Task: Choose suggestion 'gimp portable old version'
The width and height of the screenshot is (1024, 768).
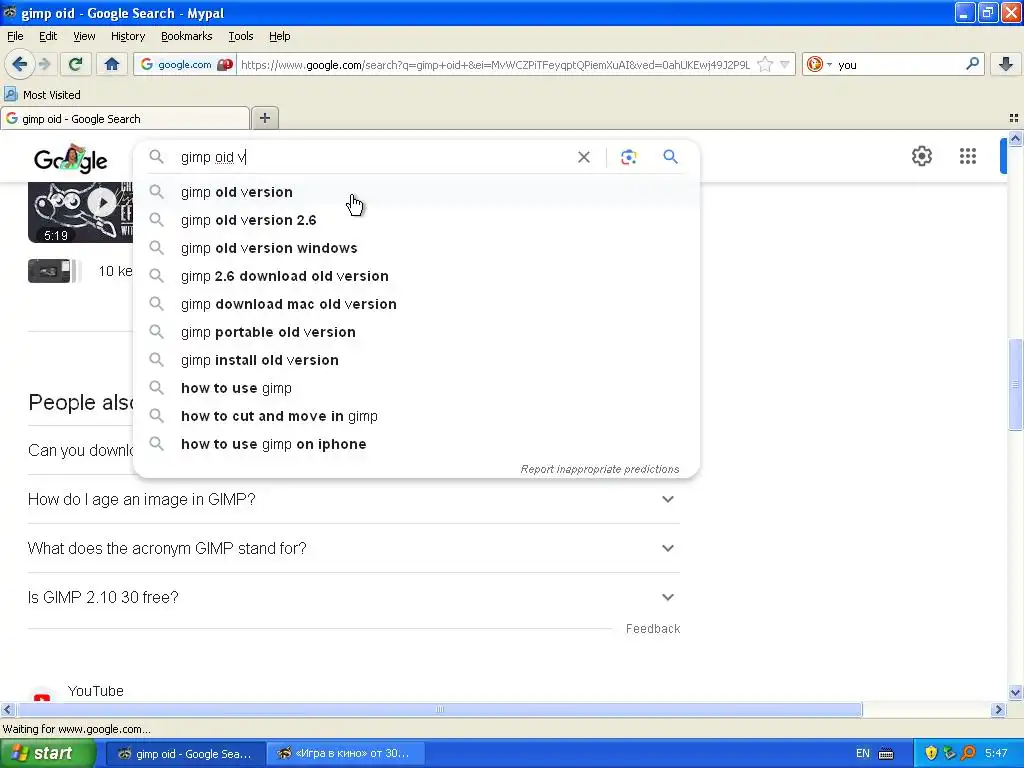Action: coord(416,332)
